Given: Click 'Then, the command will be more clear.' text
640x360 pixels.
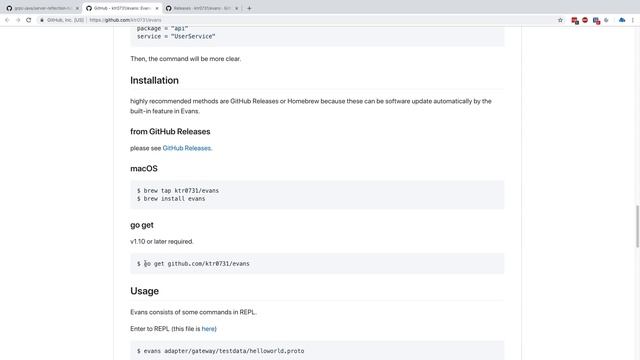Looking at the screenshot, I should coord(186,59).
